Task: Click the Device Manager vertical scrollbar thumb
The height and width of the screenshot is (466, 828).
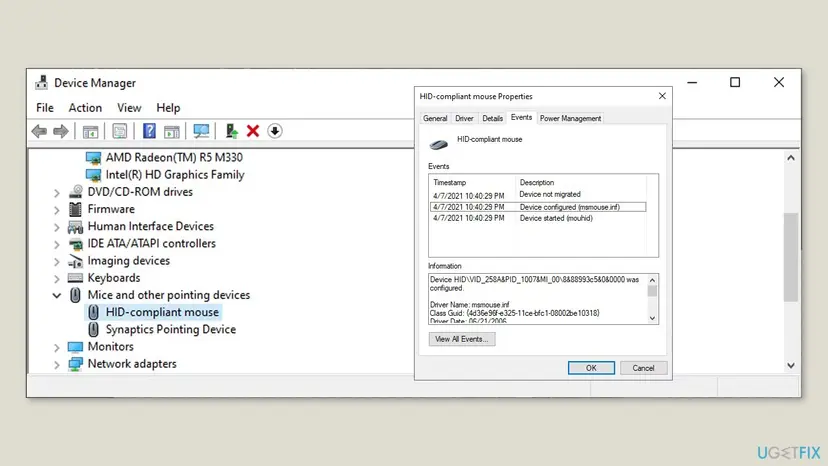Action: pyautogui.click(x=791, y=257)
